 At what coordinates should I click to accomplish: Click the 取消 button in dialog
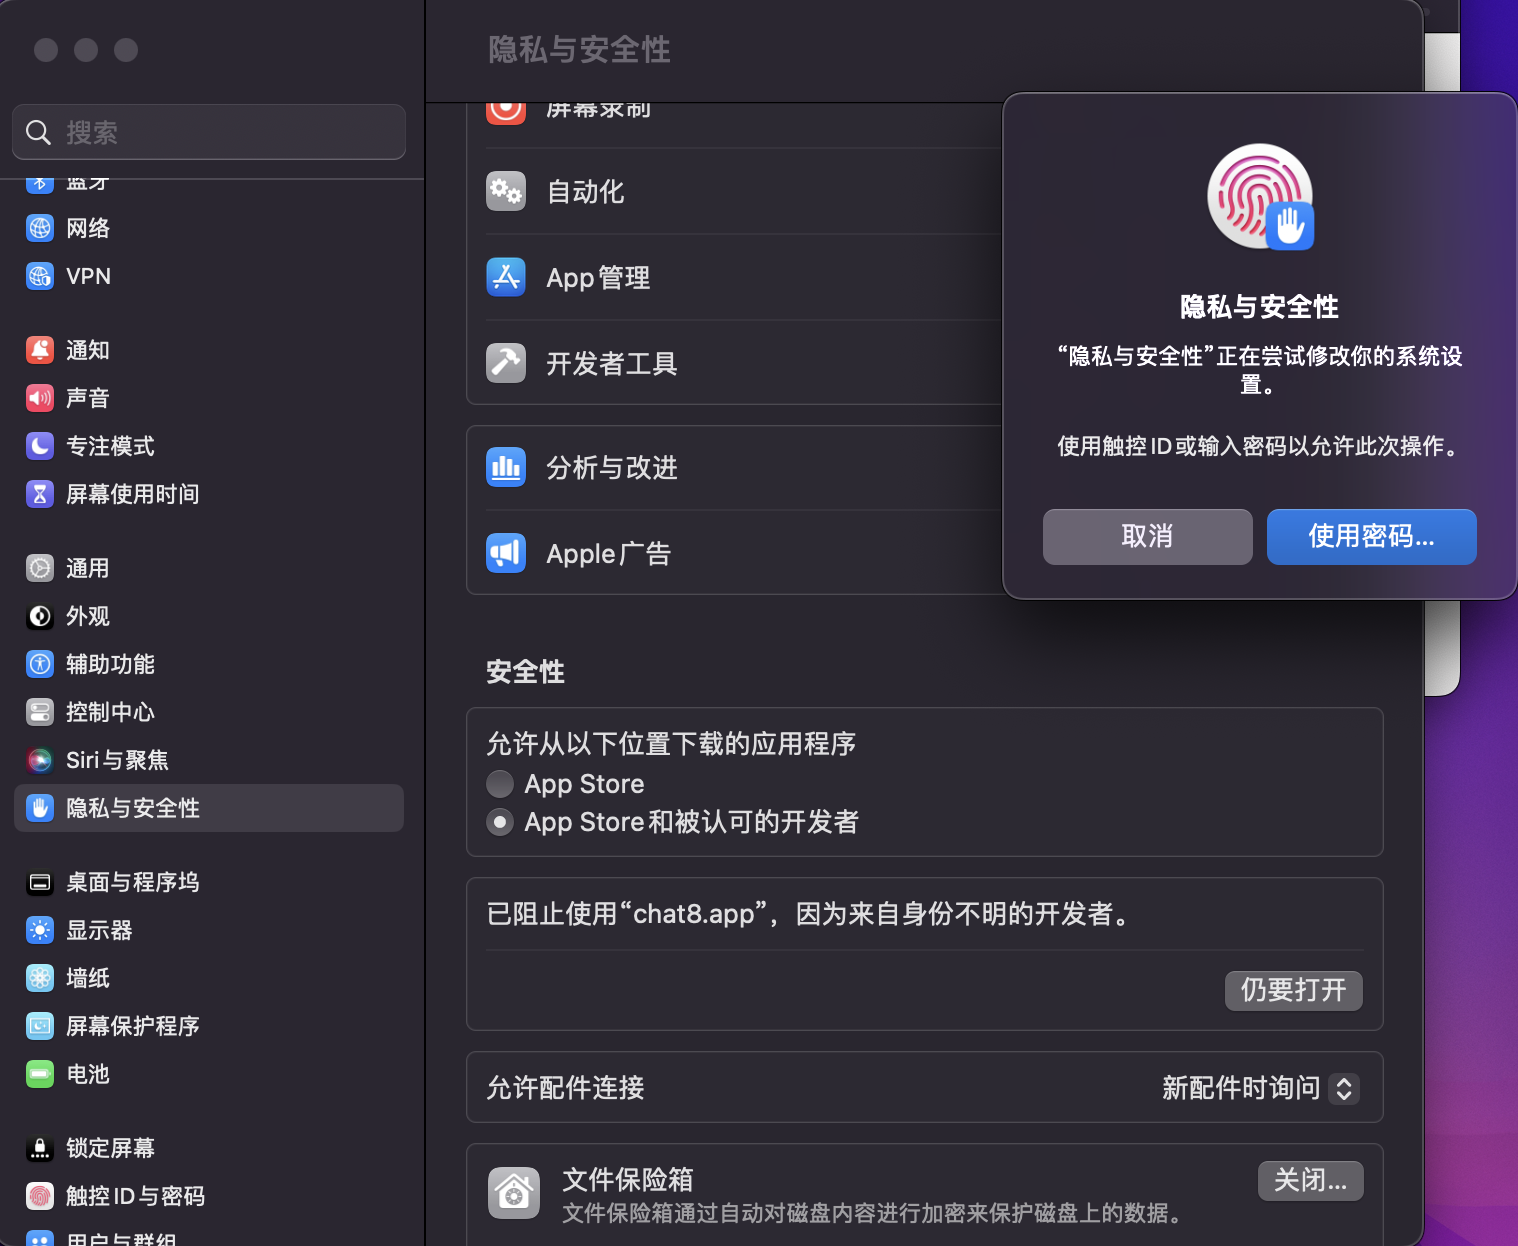[1147, 537]
